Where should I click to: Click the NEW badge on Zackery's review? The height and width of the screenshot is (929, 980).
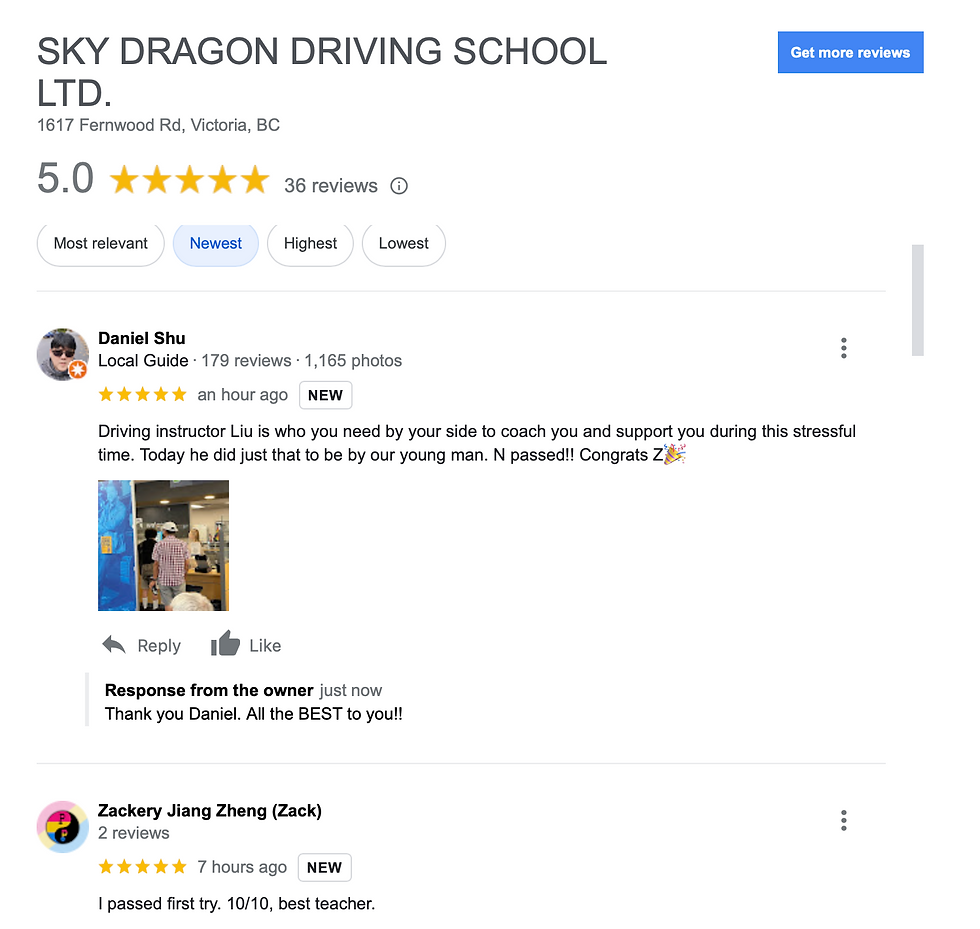tap(324, 867)
